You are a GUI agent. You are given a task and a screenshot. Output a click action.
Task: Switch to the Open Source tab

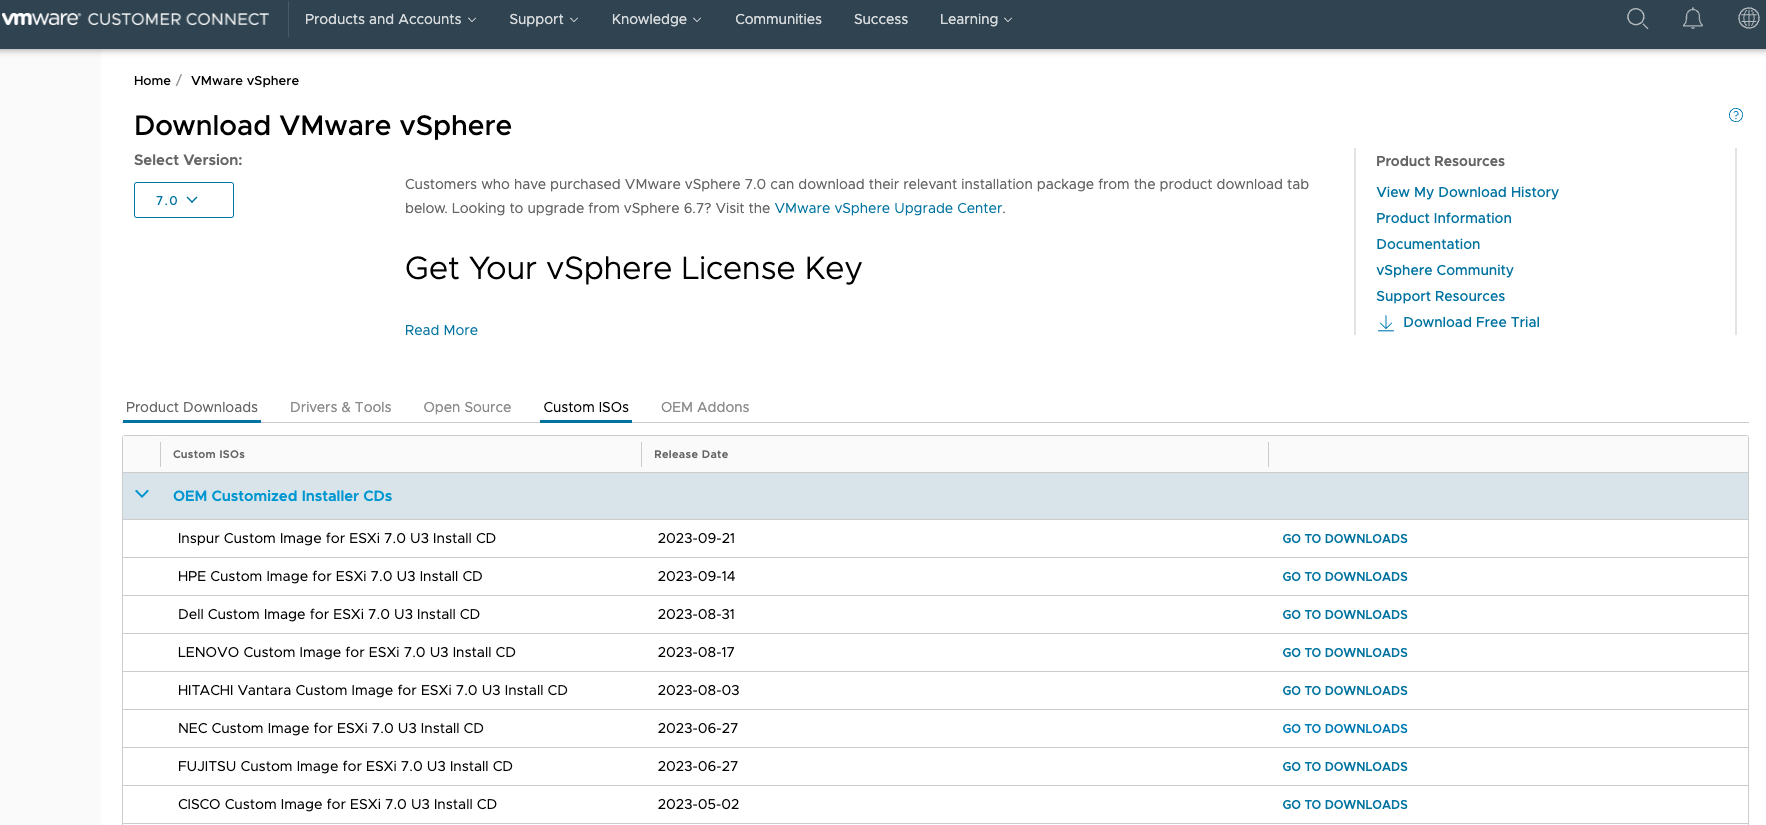467,407
